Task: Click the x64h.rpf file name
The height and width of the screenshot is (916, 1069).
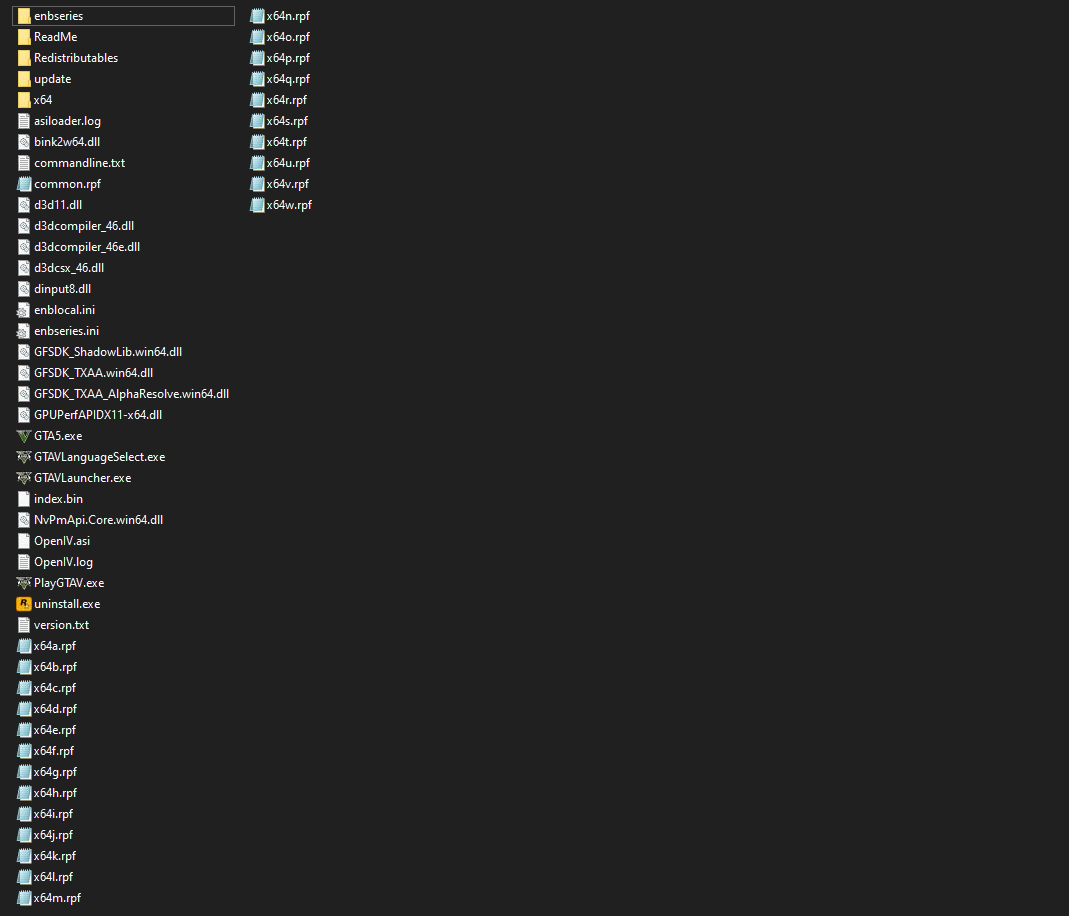Action: (x=55, y=793)
